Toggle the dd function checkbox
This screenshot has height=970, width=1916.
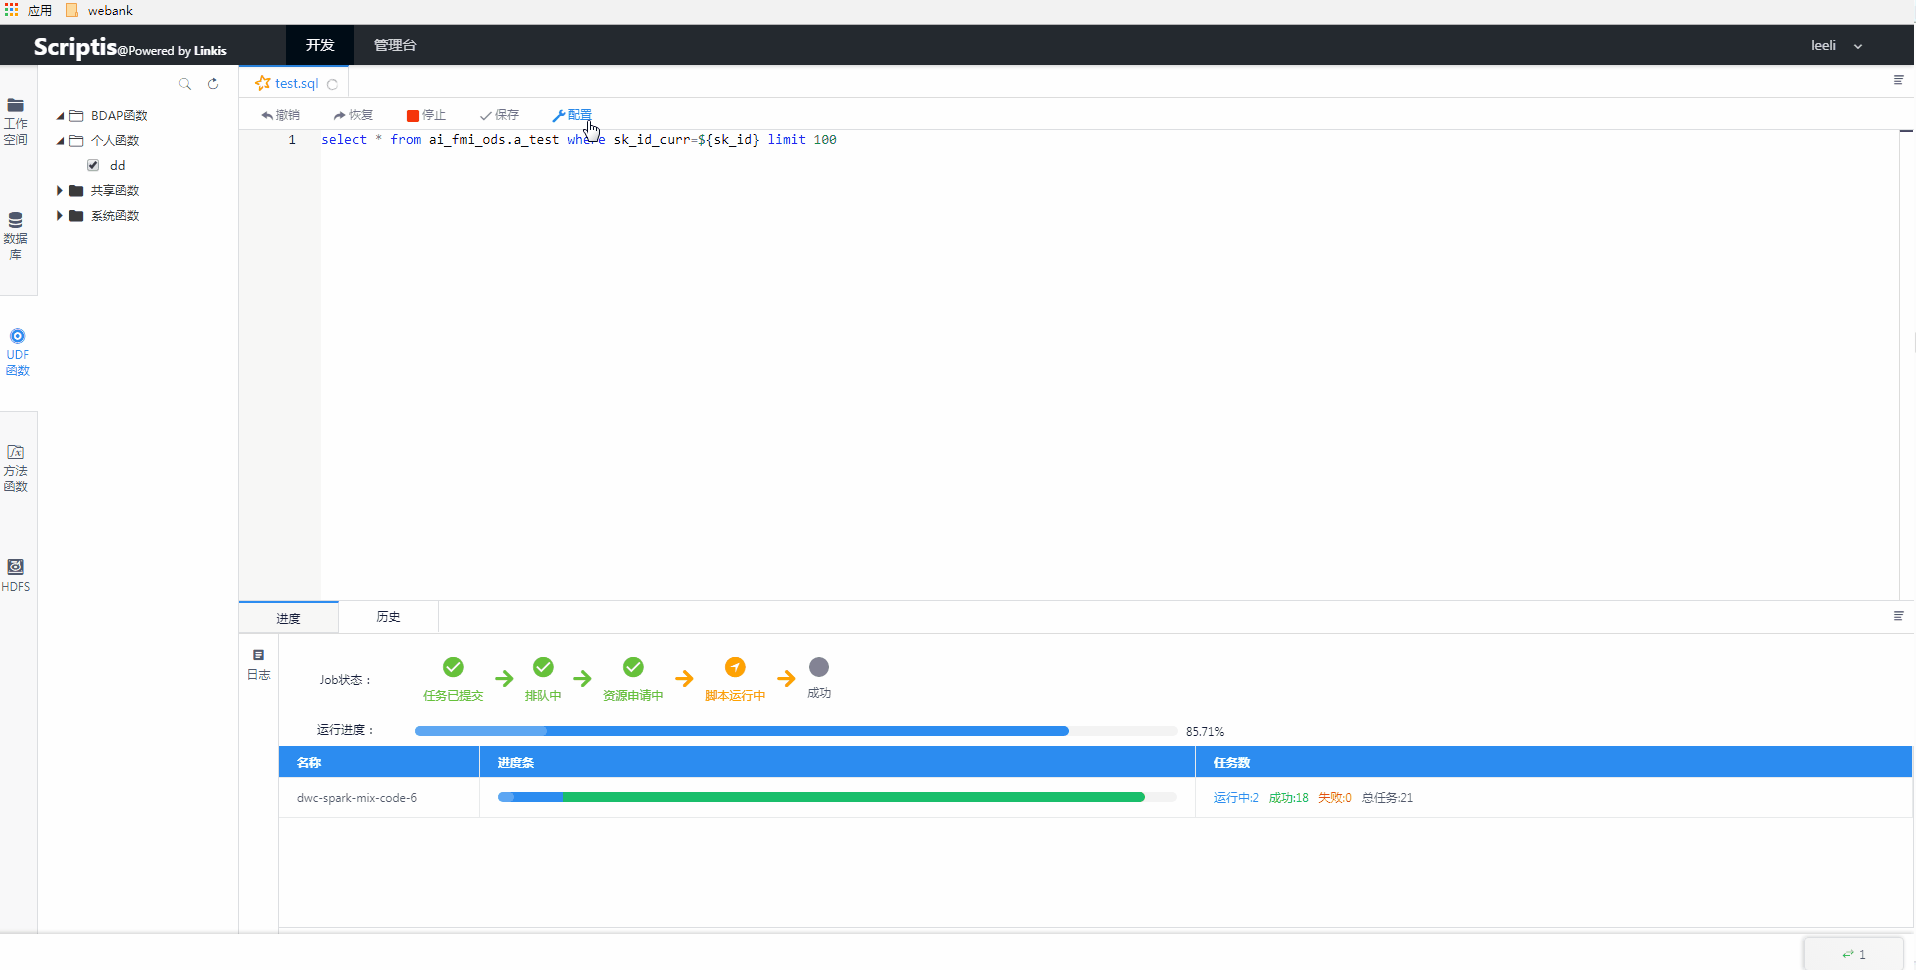(93, 166)
